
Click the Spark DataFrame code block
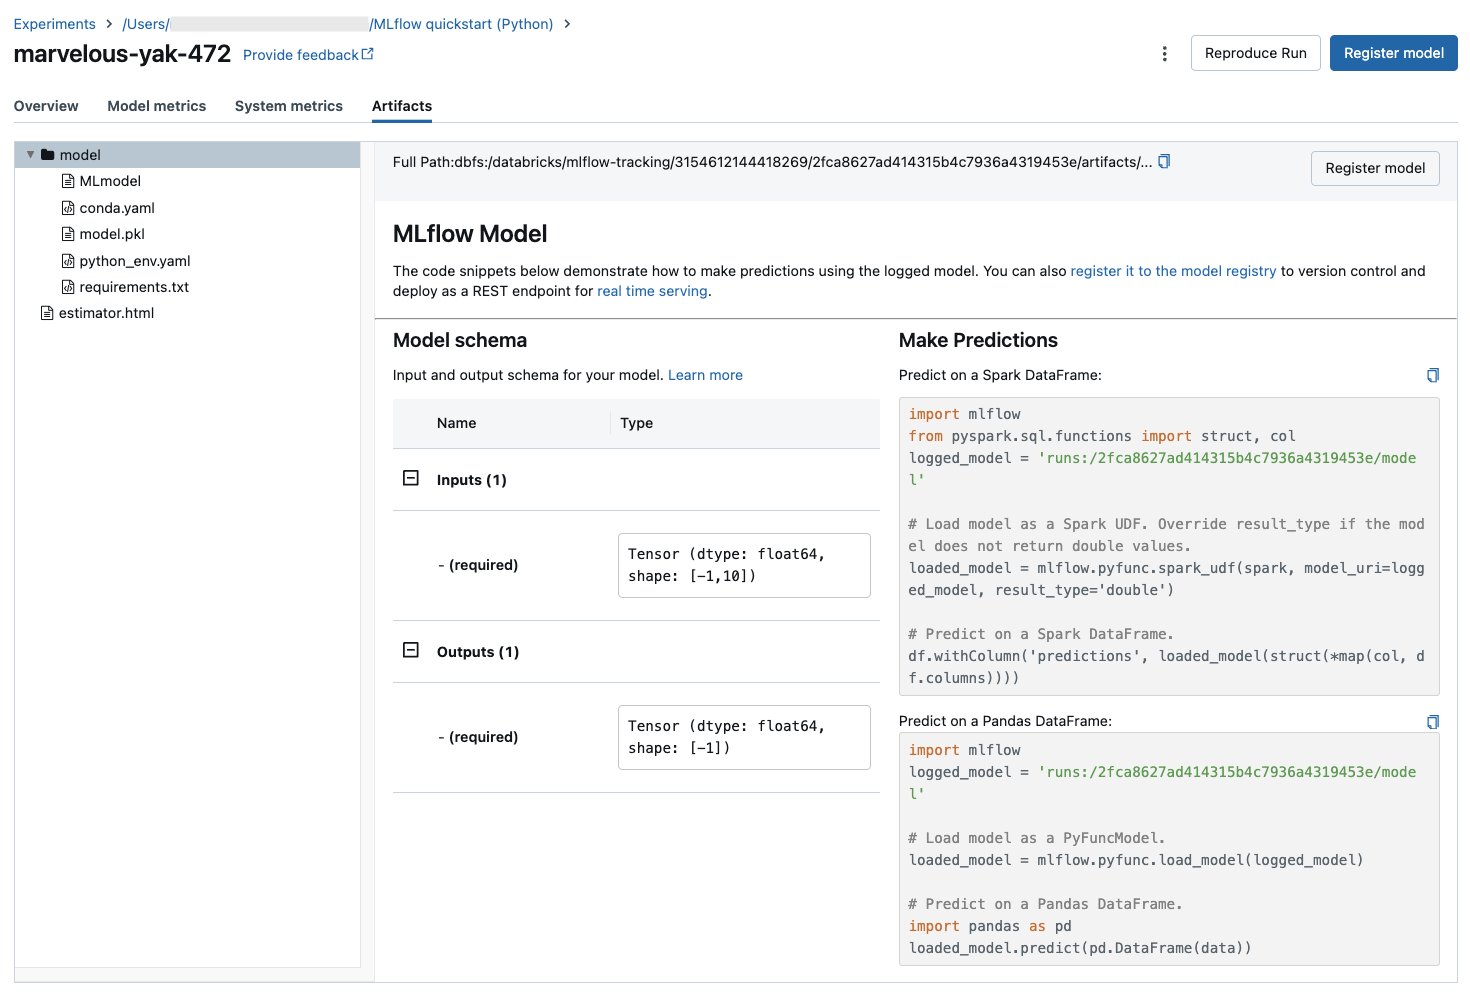[1169, 546]
